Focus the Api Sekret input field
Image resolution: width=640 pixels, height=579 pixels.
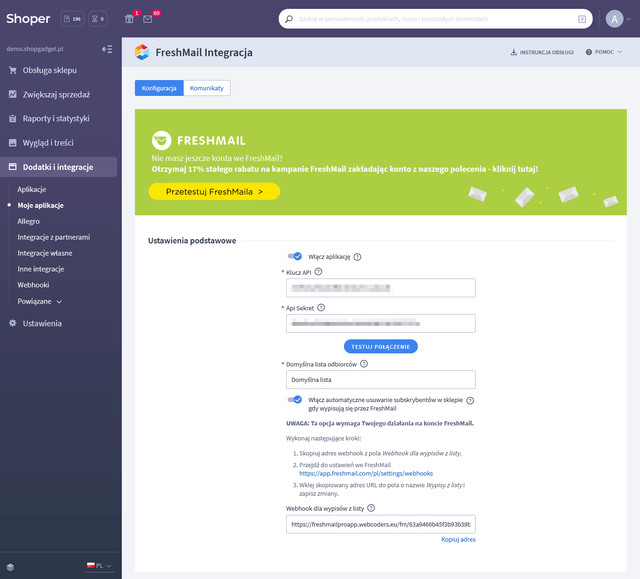pos(381,324)
